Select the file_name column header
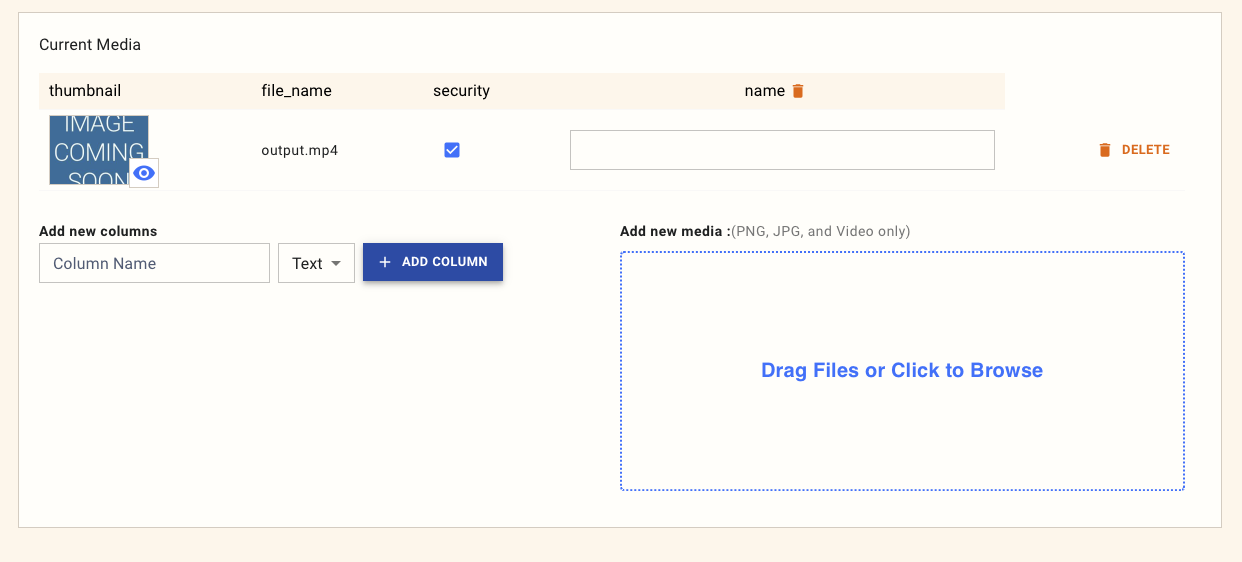 tap(296, 91)
